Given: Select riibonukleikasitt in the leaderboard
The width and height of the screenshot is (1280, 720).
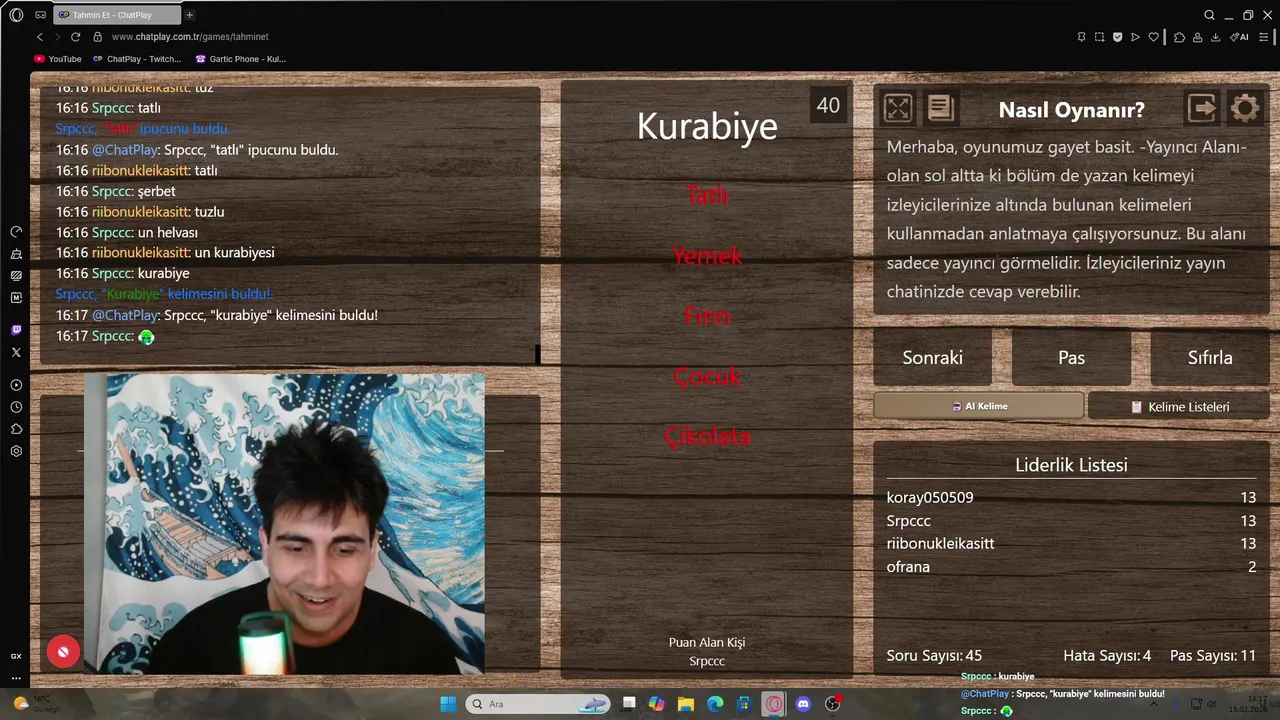Looking at the screenshot, I should click(940, 543).
